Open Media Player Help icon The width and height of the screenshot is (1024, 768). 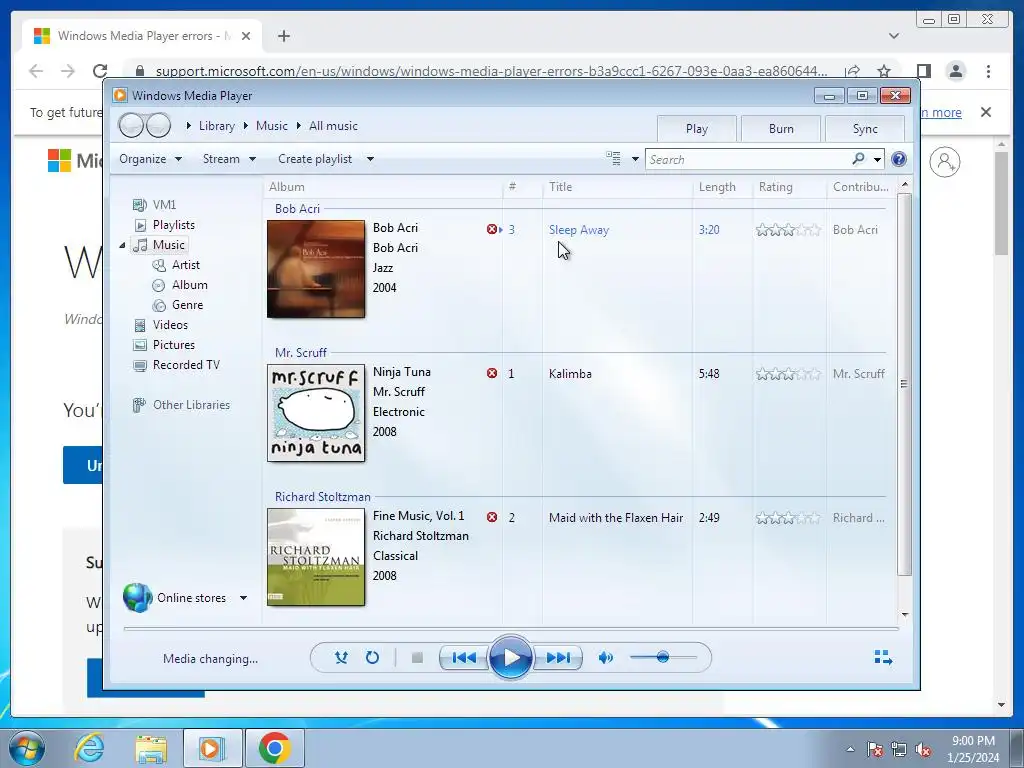[899, 159]
